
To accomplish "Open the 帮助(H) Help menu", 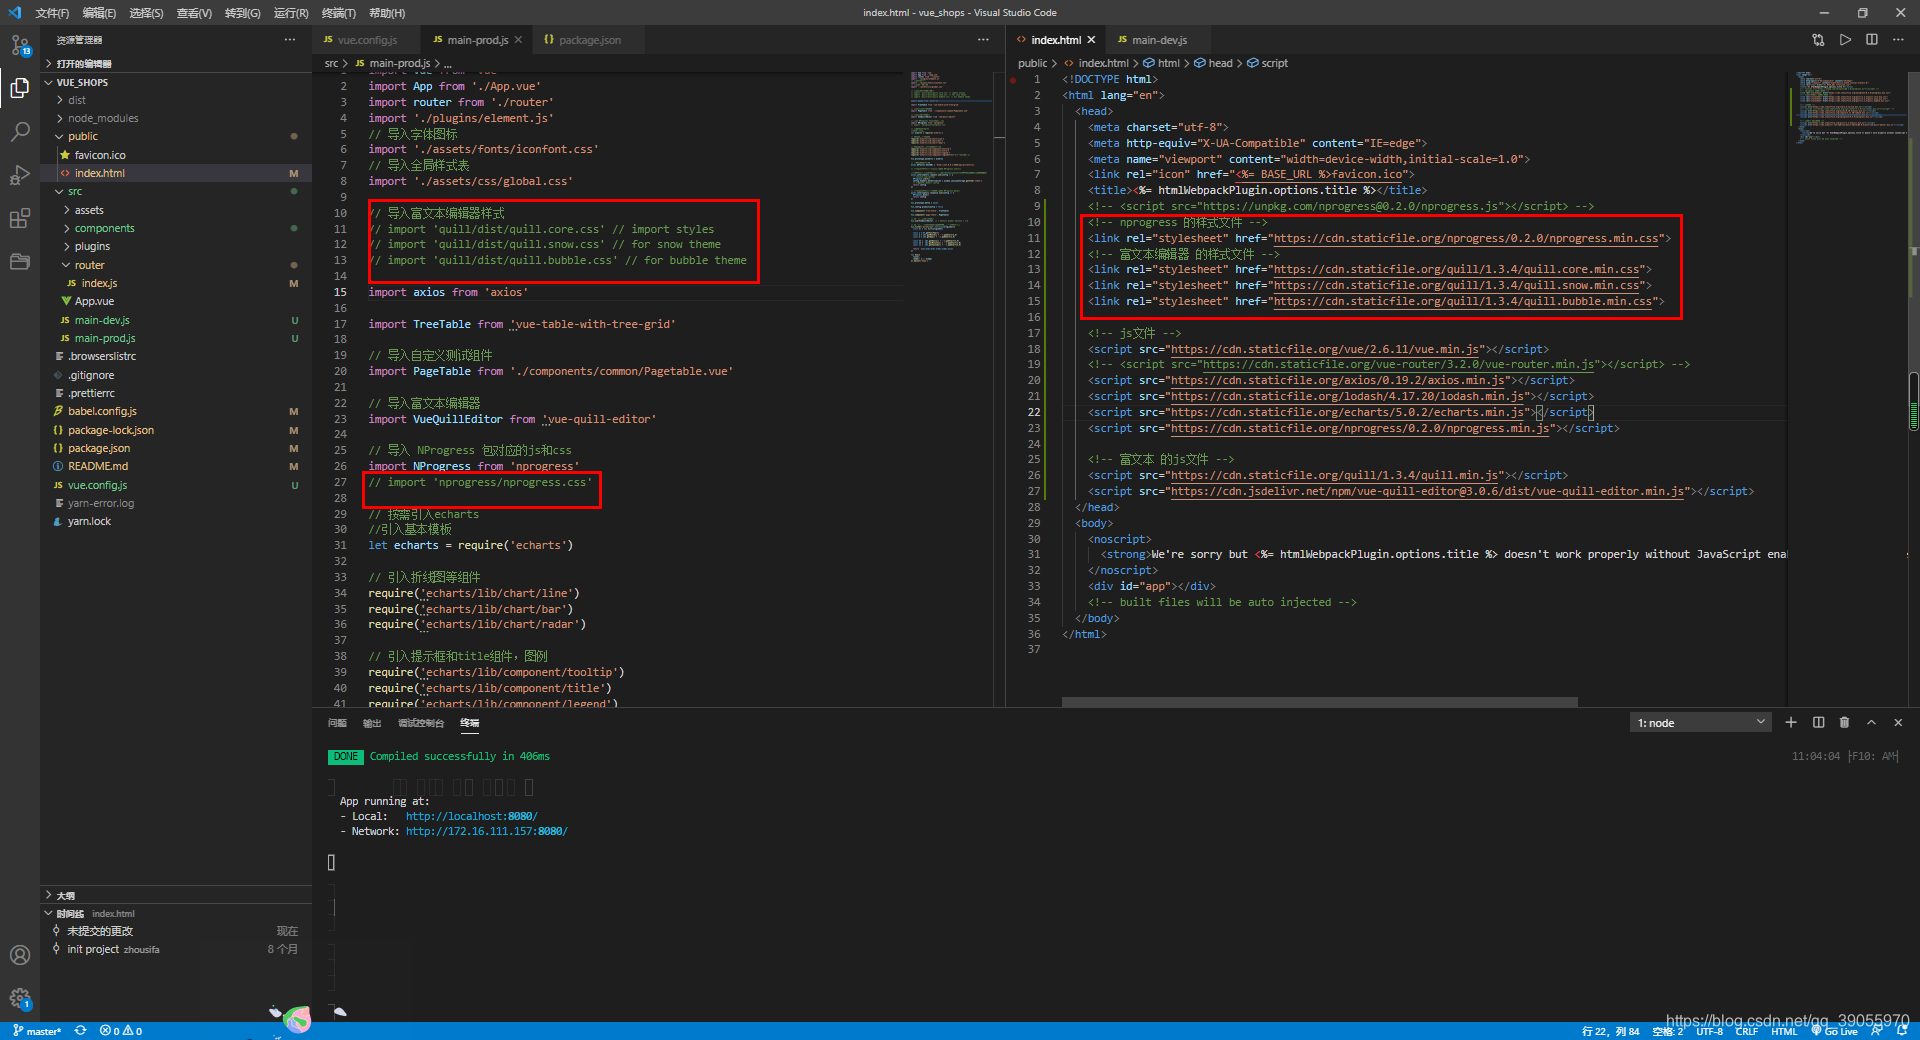I will point(386,13).
